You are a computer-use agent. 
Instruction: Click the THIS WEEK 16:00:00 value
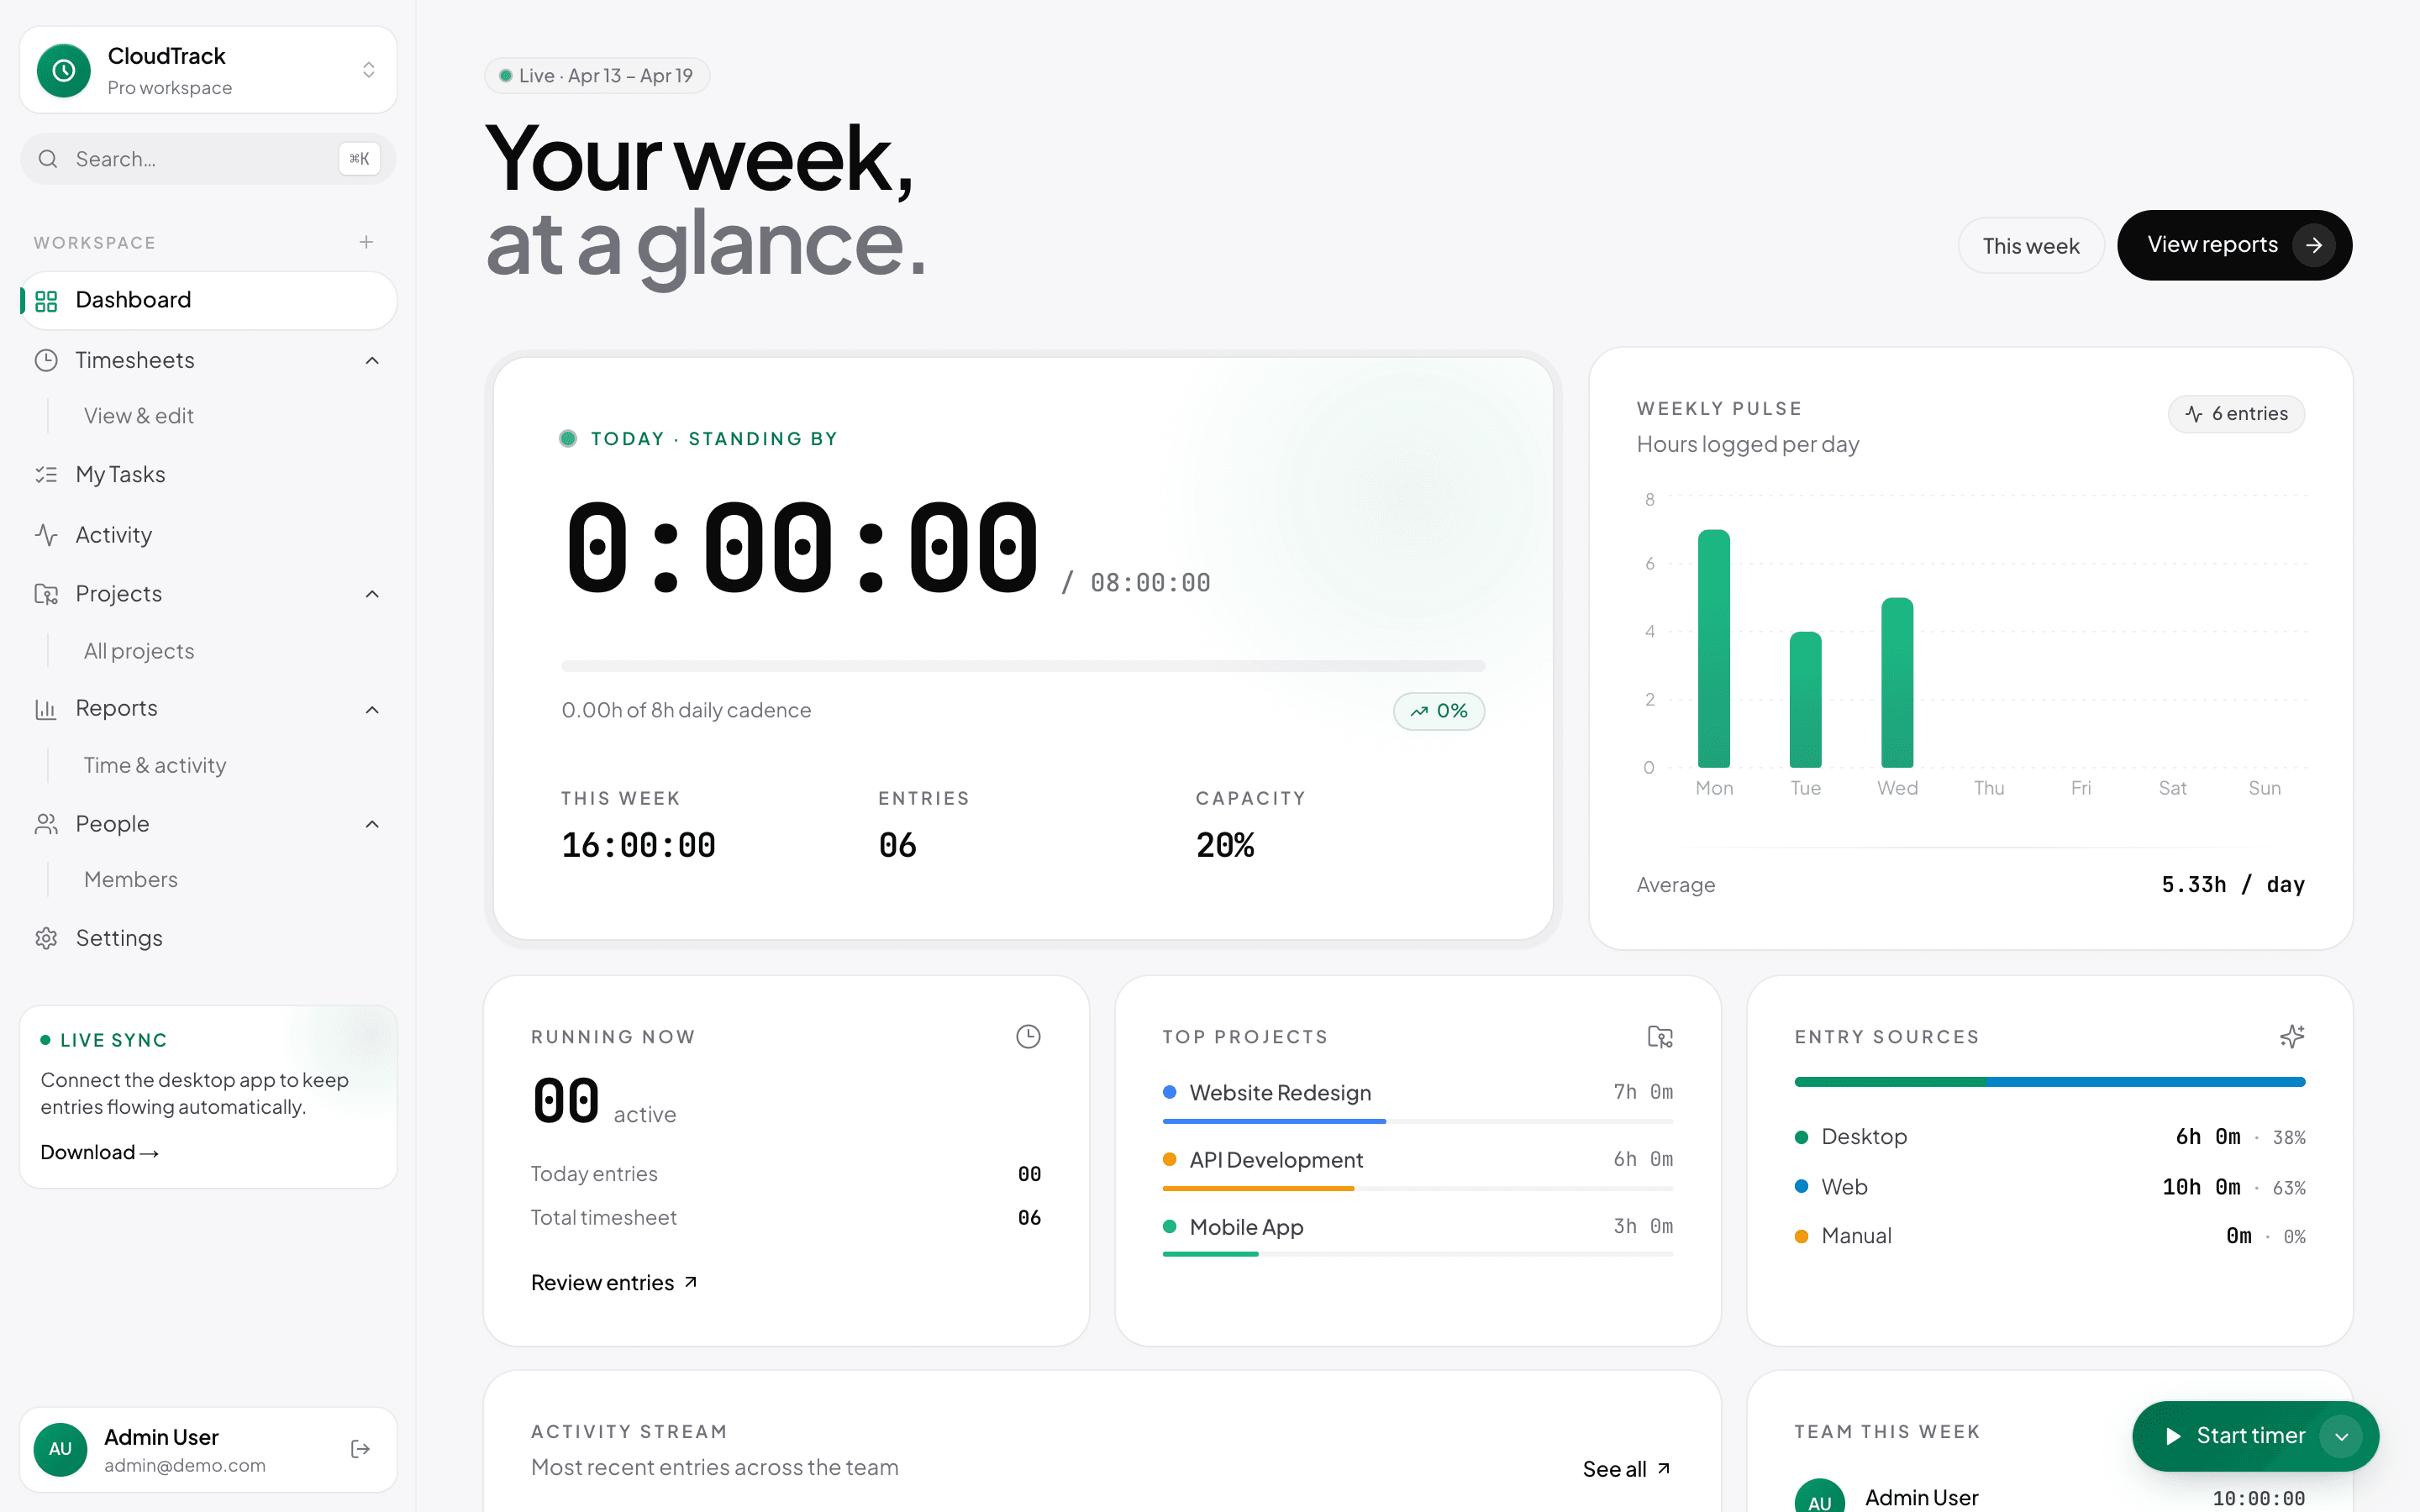point(638,846)
